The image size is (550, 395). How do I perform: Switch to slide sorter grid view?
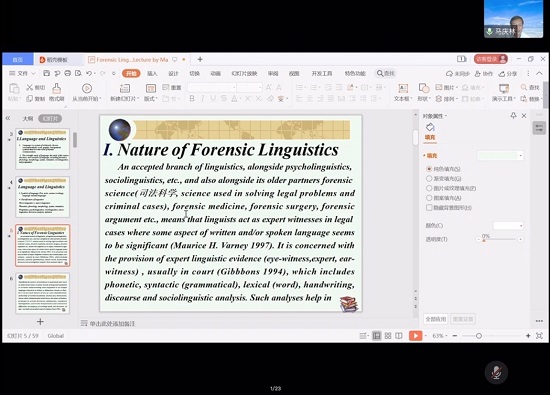tap(388, 336)
